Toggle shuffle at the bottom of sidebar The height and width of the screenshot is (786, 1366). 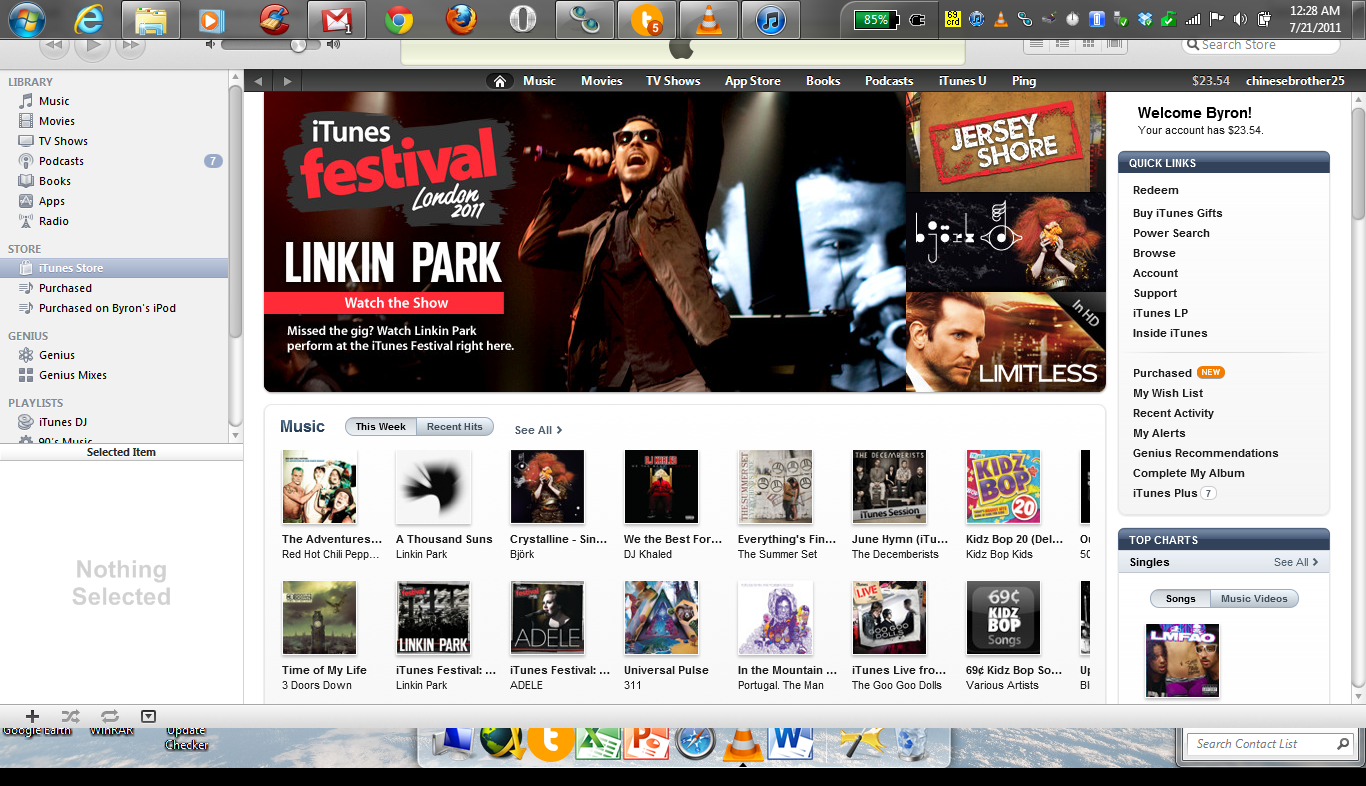coord(70,716)
